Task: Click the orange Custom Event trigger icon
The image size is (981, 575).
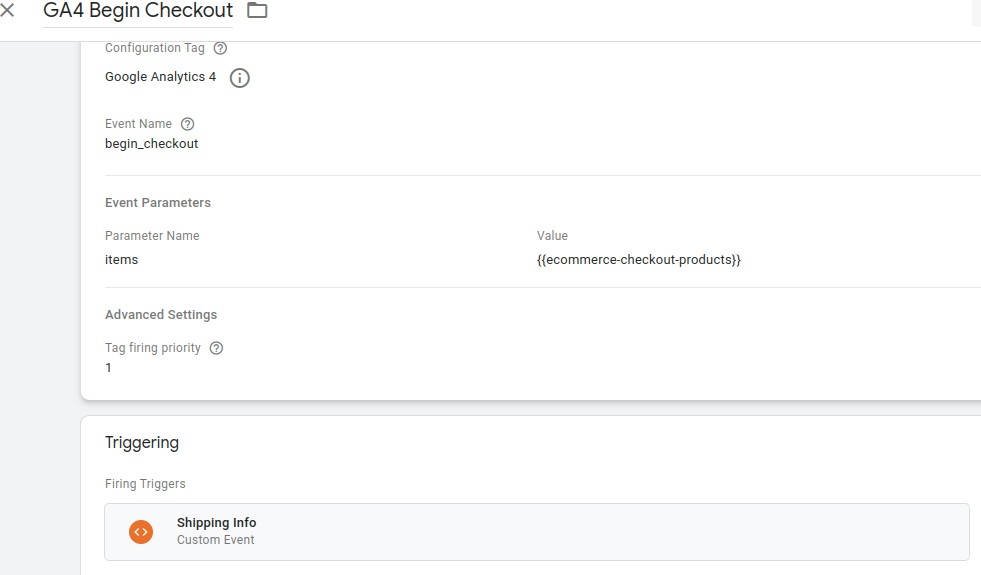Action: [141, 532]
